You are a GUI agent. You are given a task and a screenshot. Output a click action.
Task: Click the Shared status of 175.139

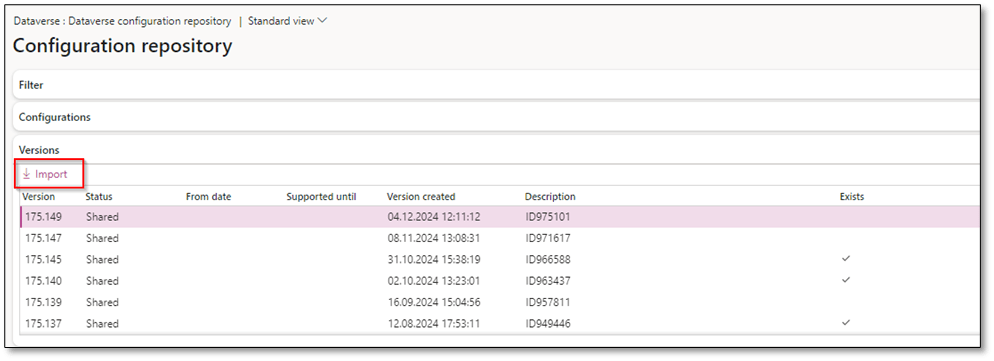click(102, 302)
